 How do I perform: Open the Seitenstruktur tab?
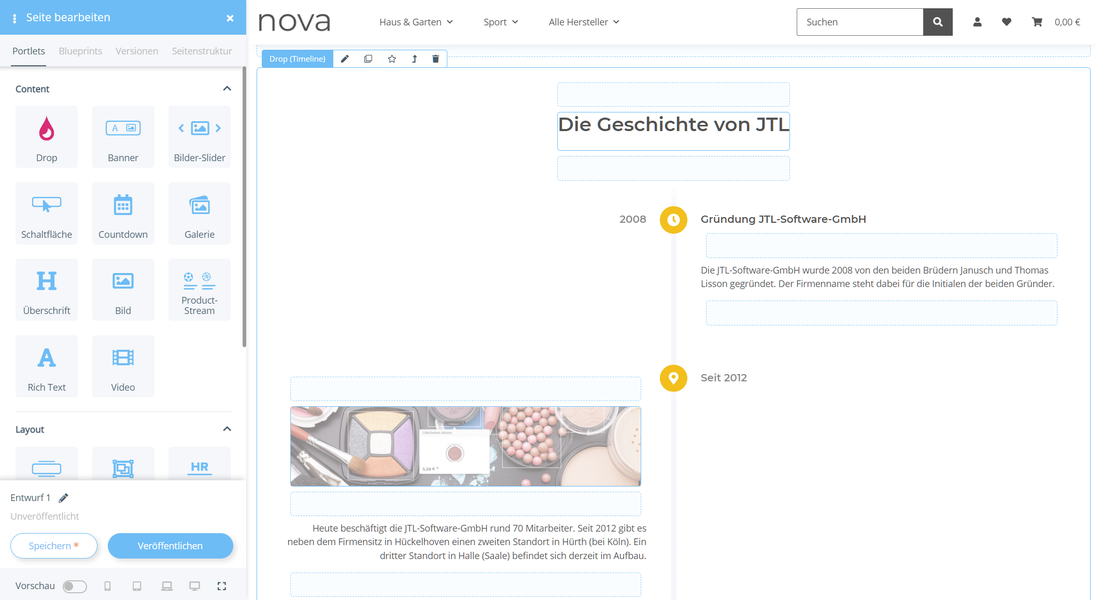coord(202,51)
